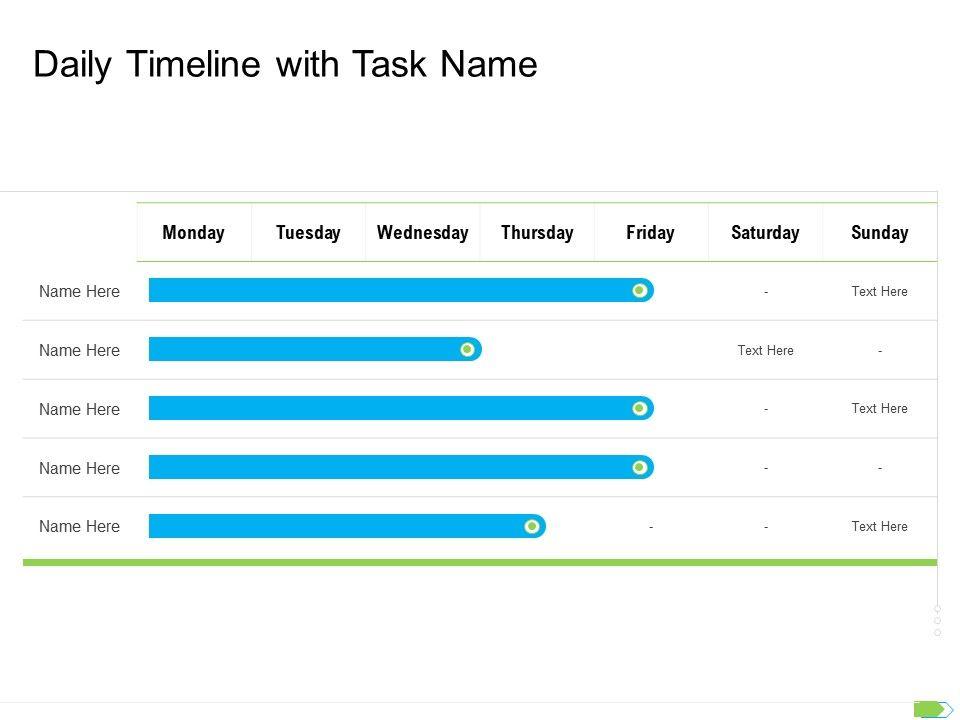Select the end marker of the second row bar
Screen dimensions: 960x720
pos(467,349)
